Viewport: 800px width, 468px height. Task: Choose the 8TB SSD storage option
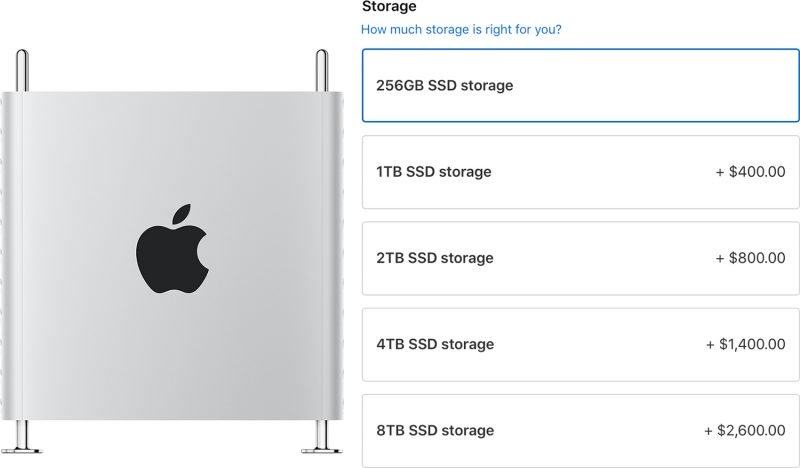pos(581,431)
